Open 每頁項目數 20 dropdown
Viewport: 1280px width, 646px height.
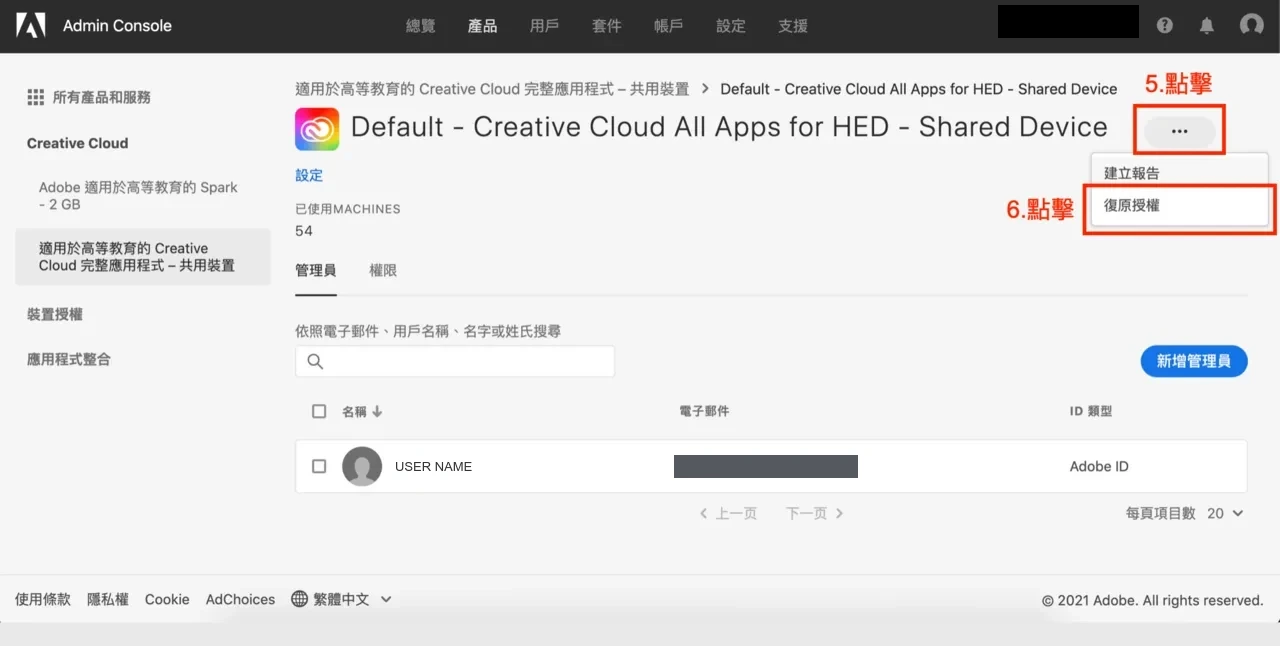click(1225, 513)
